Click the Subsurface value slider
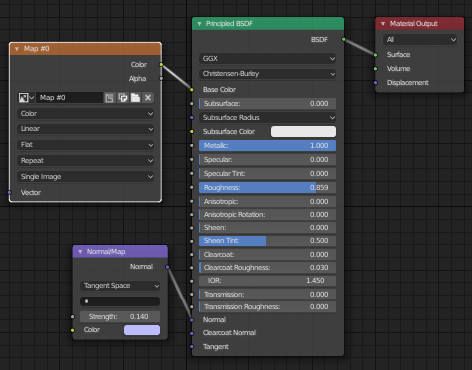 pos(267,104)
